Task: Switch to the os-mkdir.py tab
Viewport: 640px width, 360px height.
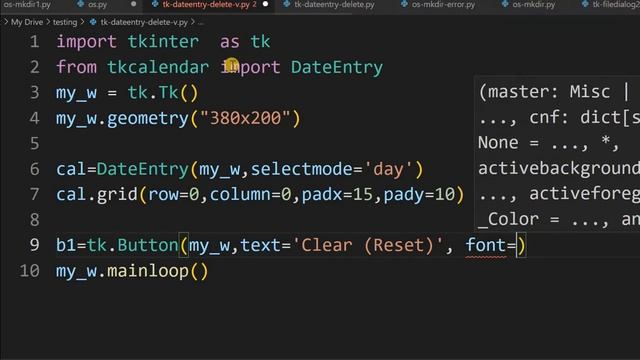Action: [534, 5]
